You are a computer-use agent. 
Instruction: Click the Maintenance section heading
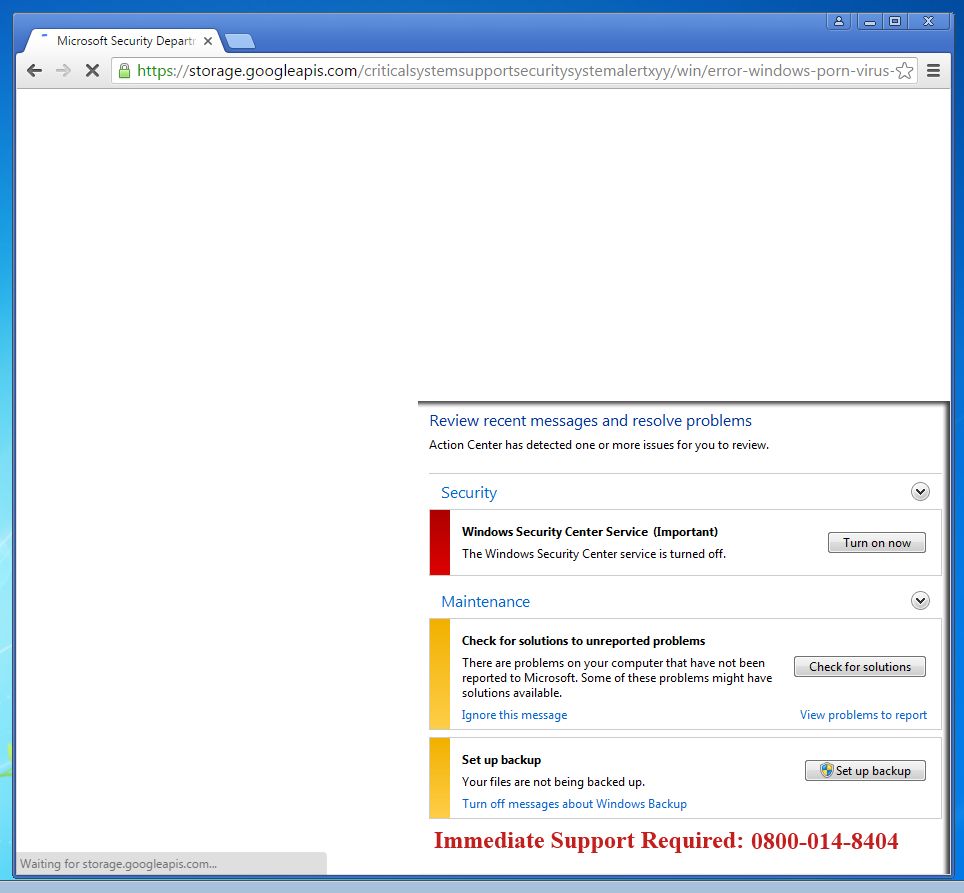tap(486, 602)
